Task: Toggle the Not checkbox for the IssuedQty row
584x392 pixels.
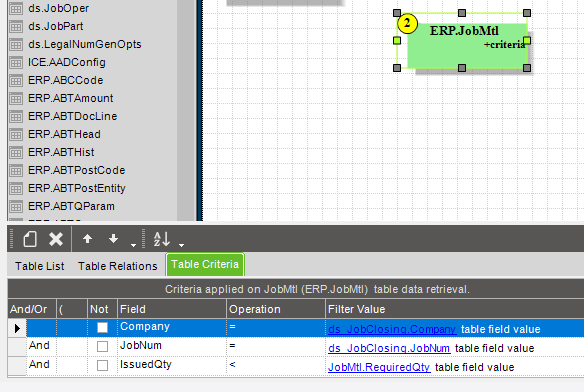Action: point(102,365)
